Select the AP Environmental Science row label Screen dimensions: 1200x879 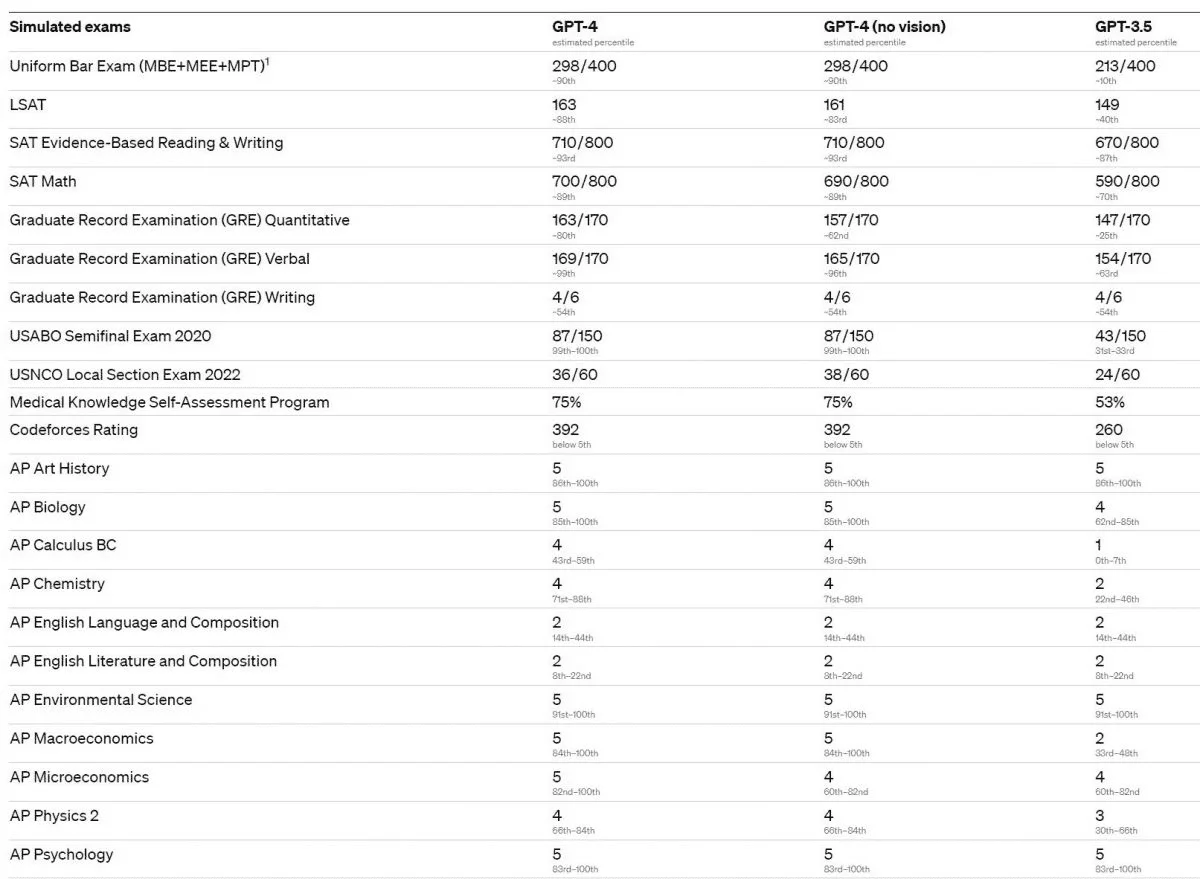pos(101,700)
